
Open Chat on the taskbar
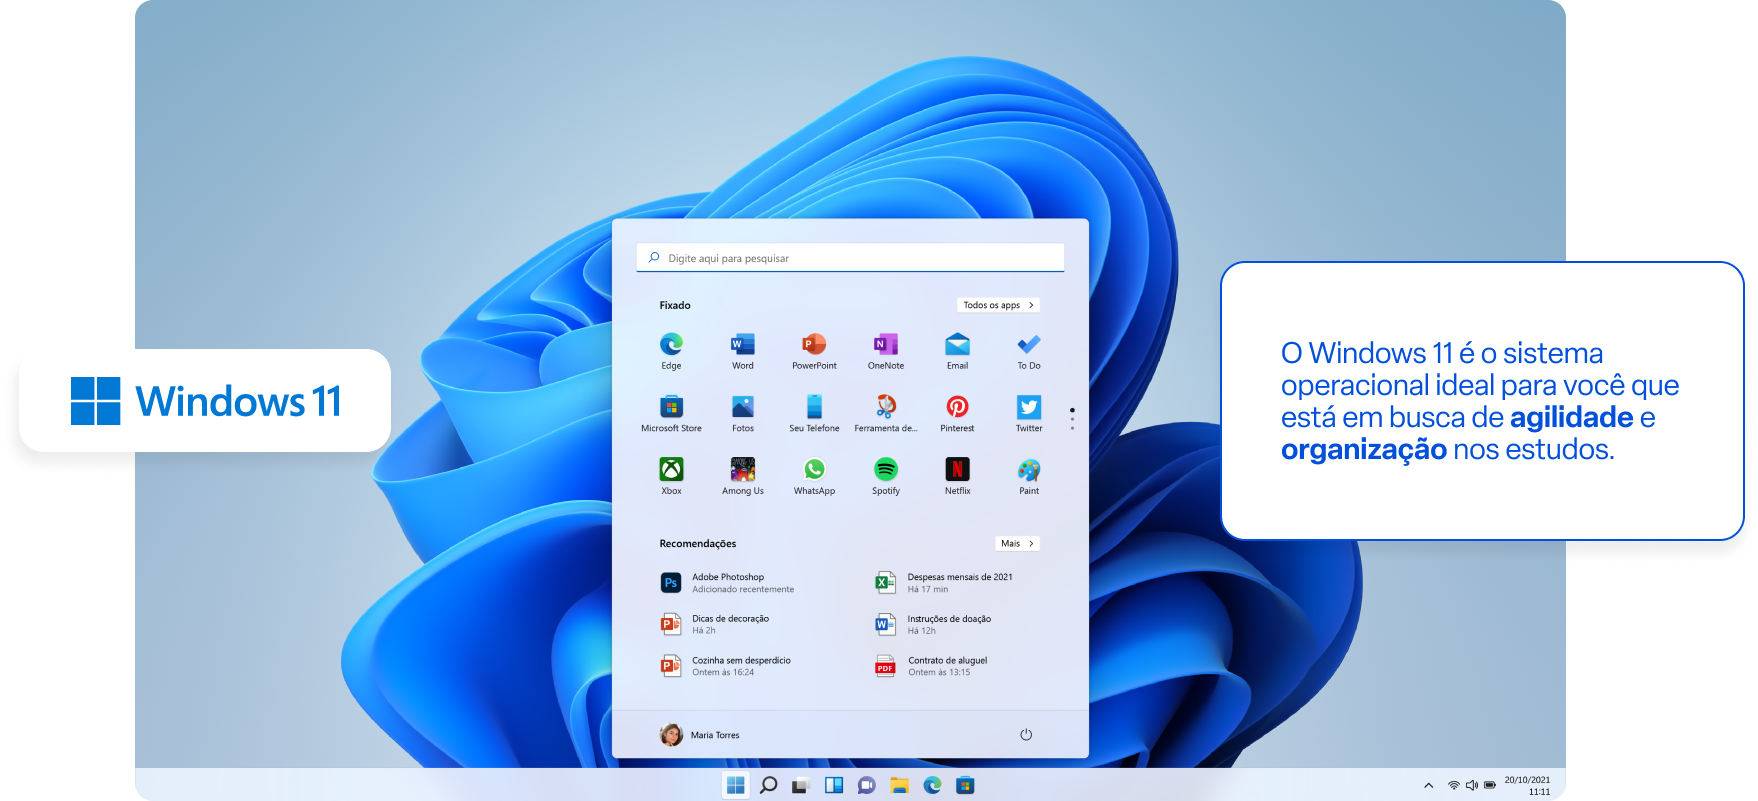[867, 785]
